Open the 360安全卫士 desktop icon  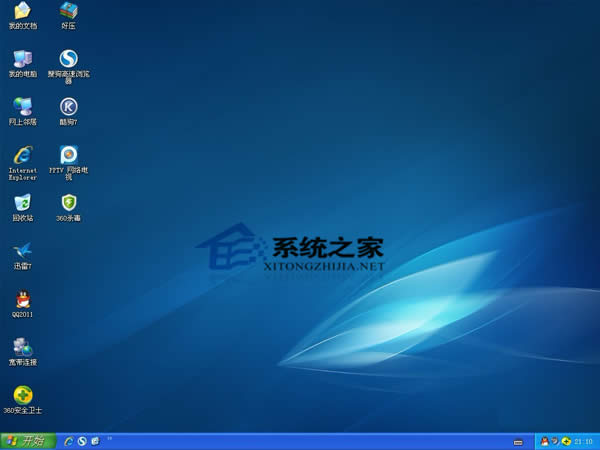pyautogui.click(x=23, y=400)
